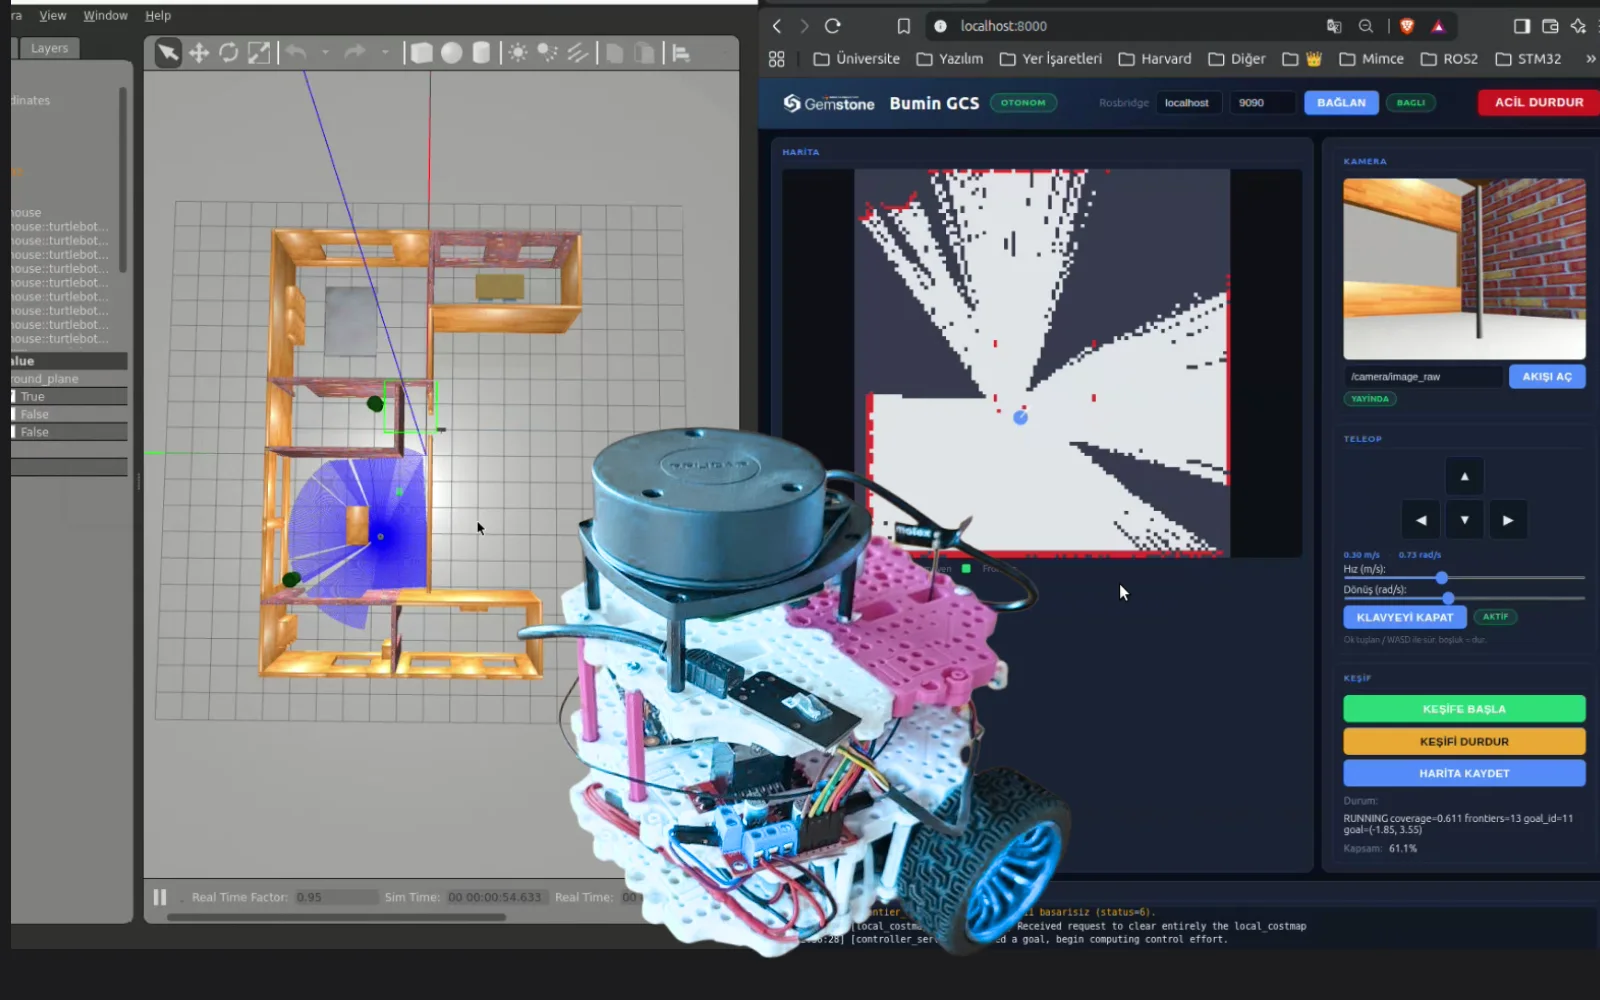
Task: Open the Mimce bookmarks folder
Action: pos(1371,59)
